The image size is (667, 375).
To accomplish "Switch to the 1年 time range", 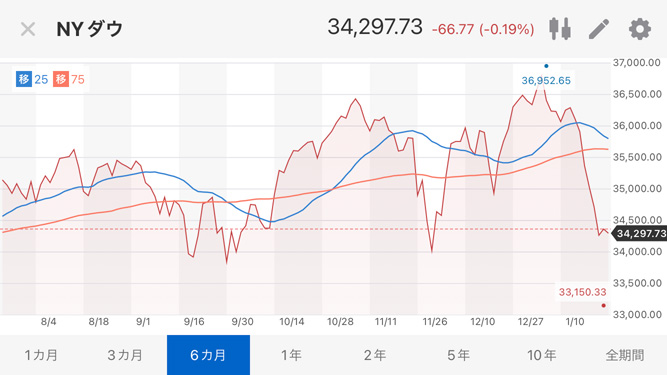I will (292, 355).
